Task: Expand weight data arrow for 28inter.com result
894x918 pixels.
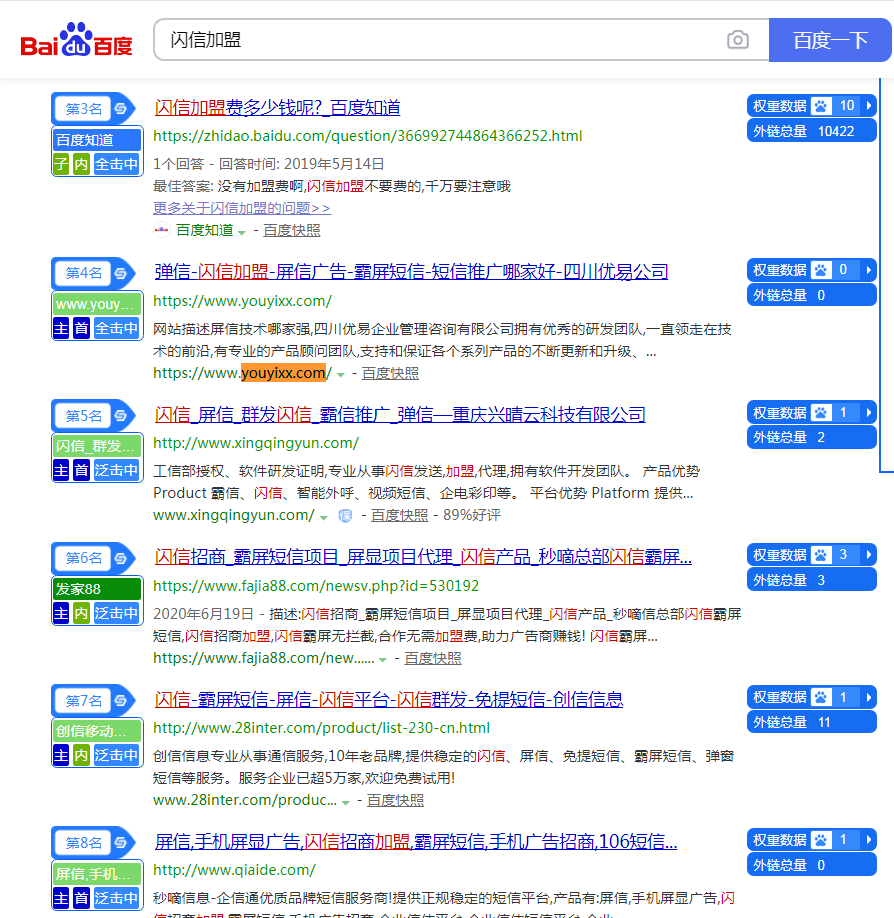Action: coord(869,697)
